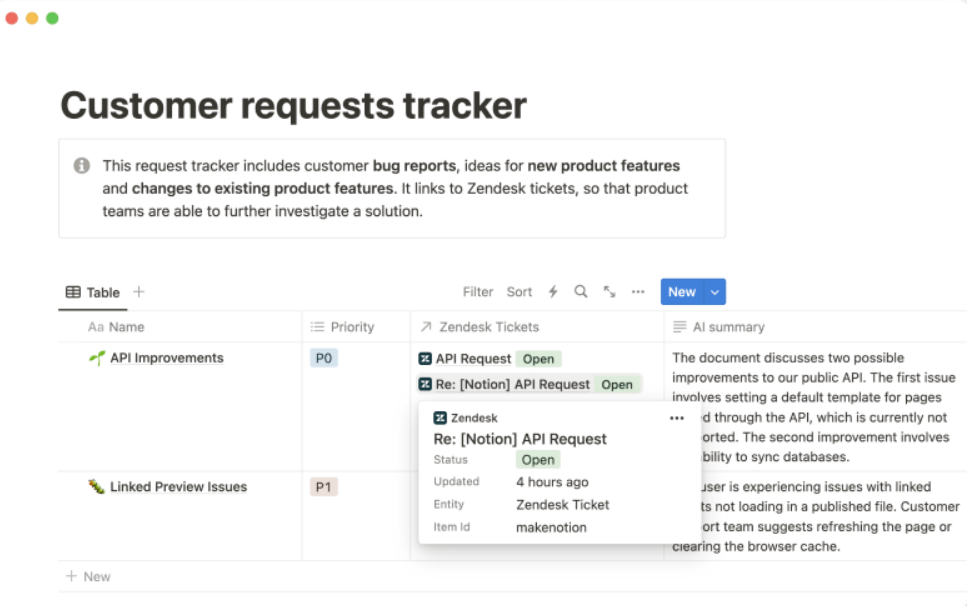Viewport: 967px width, 606px height.
Task: Click the info icon in the callout
Action: tap(81, 166)
